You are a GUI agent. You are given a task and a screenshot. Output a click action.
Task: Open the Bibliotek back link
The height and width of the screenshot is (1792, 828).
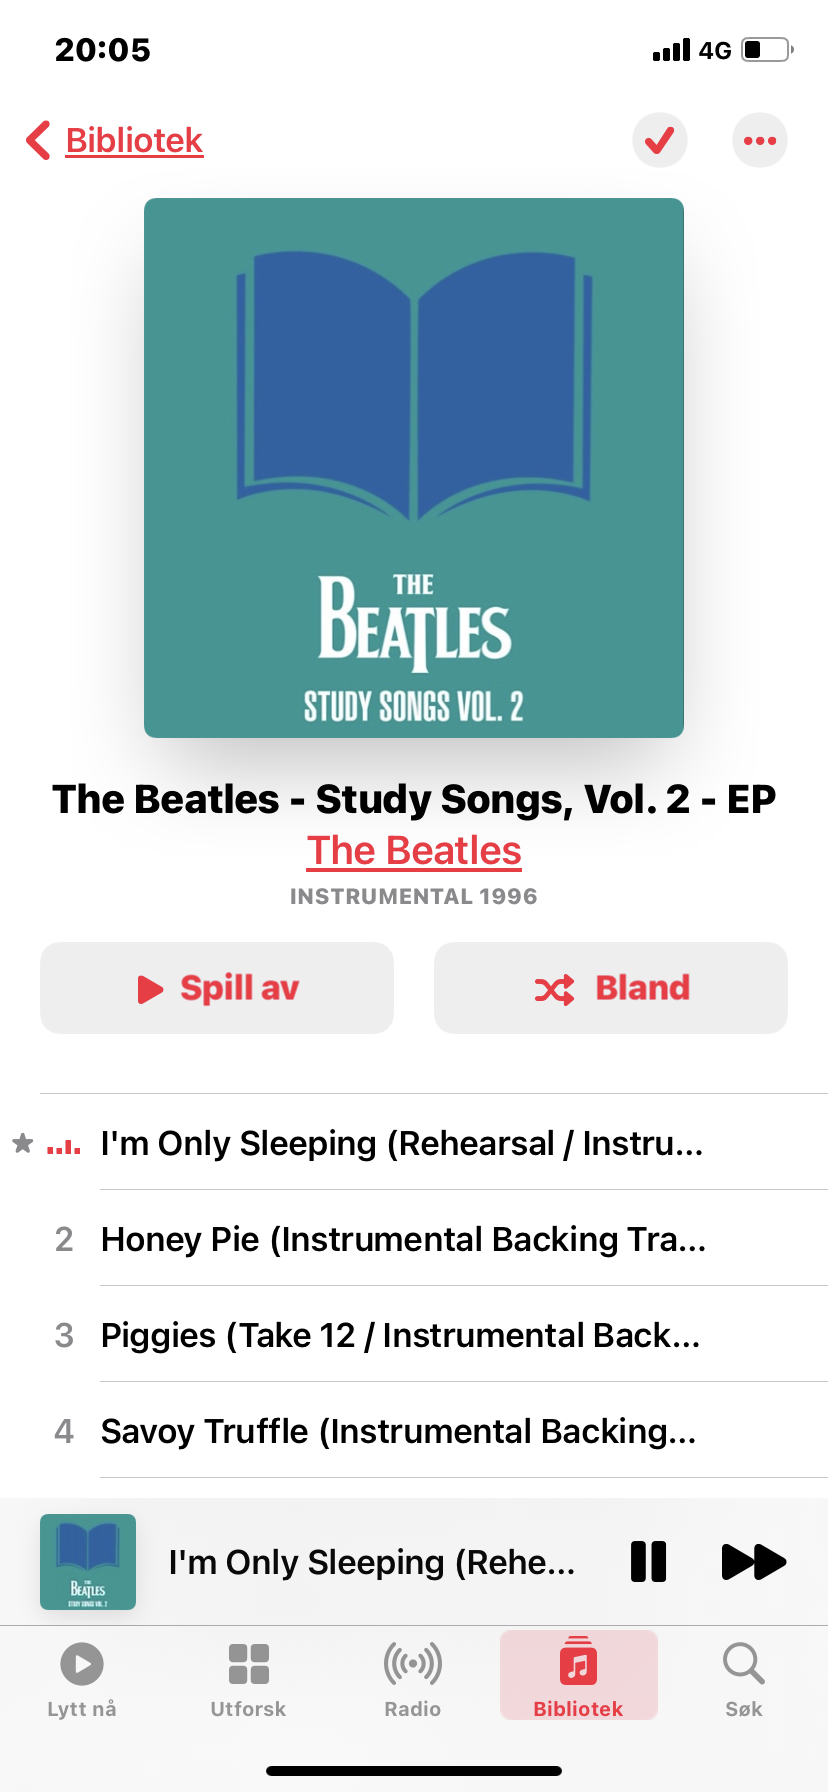coord(134,140)
